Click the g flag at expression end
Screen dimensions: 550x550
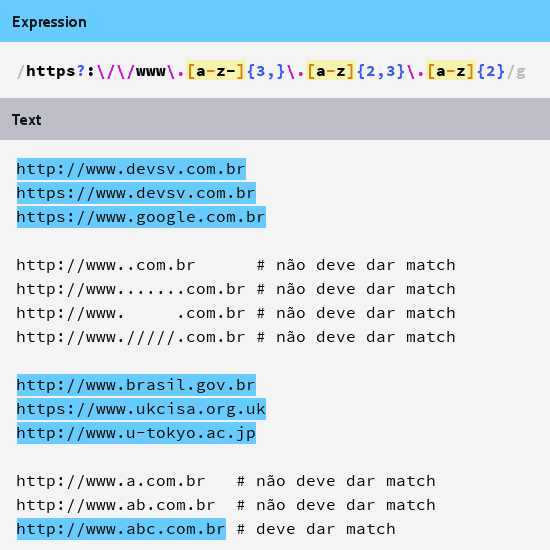click(x=521, y=72)
